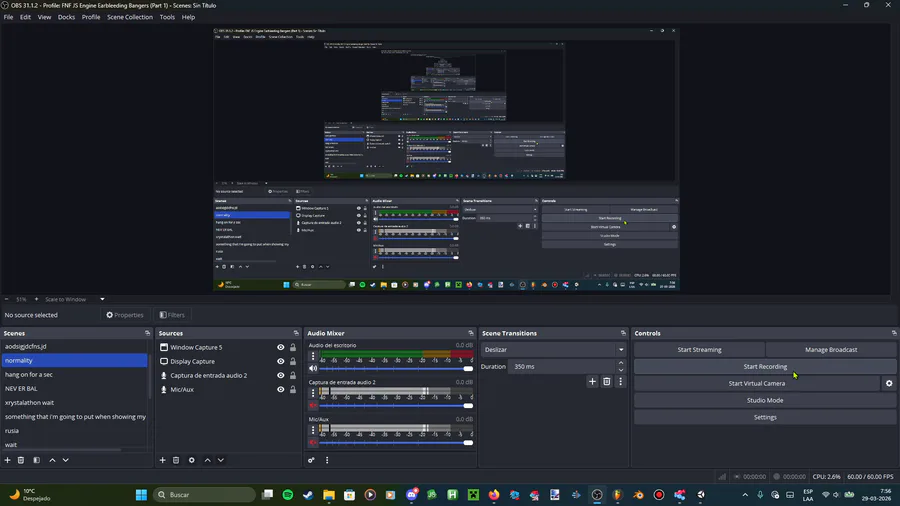Image resolution: width=900 pixels, height=506 pixels.
Task: Click Manage Broadcast button
Action: coord(831,349)
